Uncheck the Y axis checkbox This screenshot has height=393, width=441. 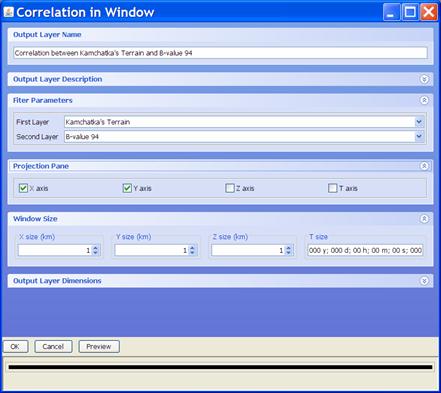point(127,188)
